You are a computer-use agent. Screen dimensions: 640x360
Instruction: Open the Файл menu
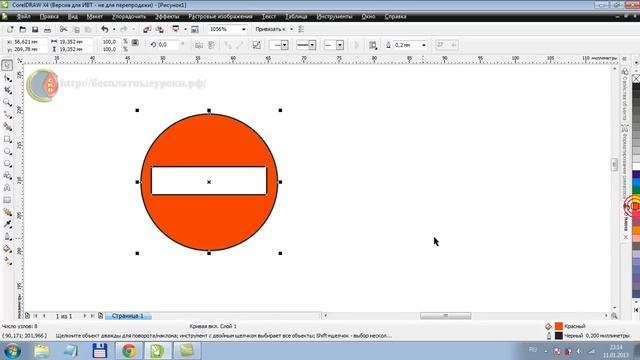pyautogui.click(x=23, y=17)
